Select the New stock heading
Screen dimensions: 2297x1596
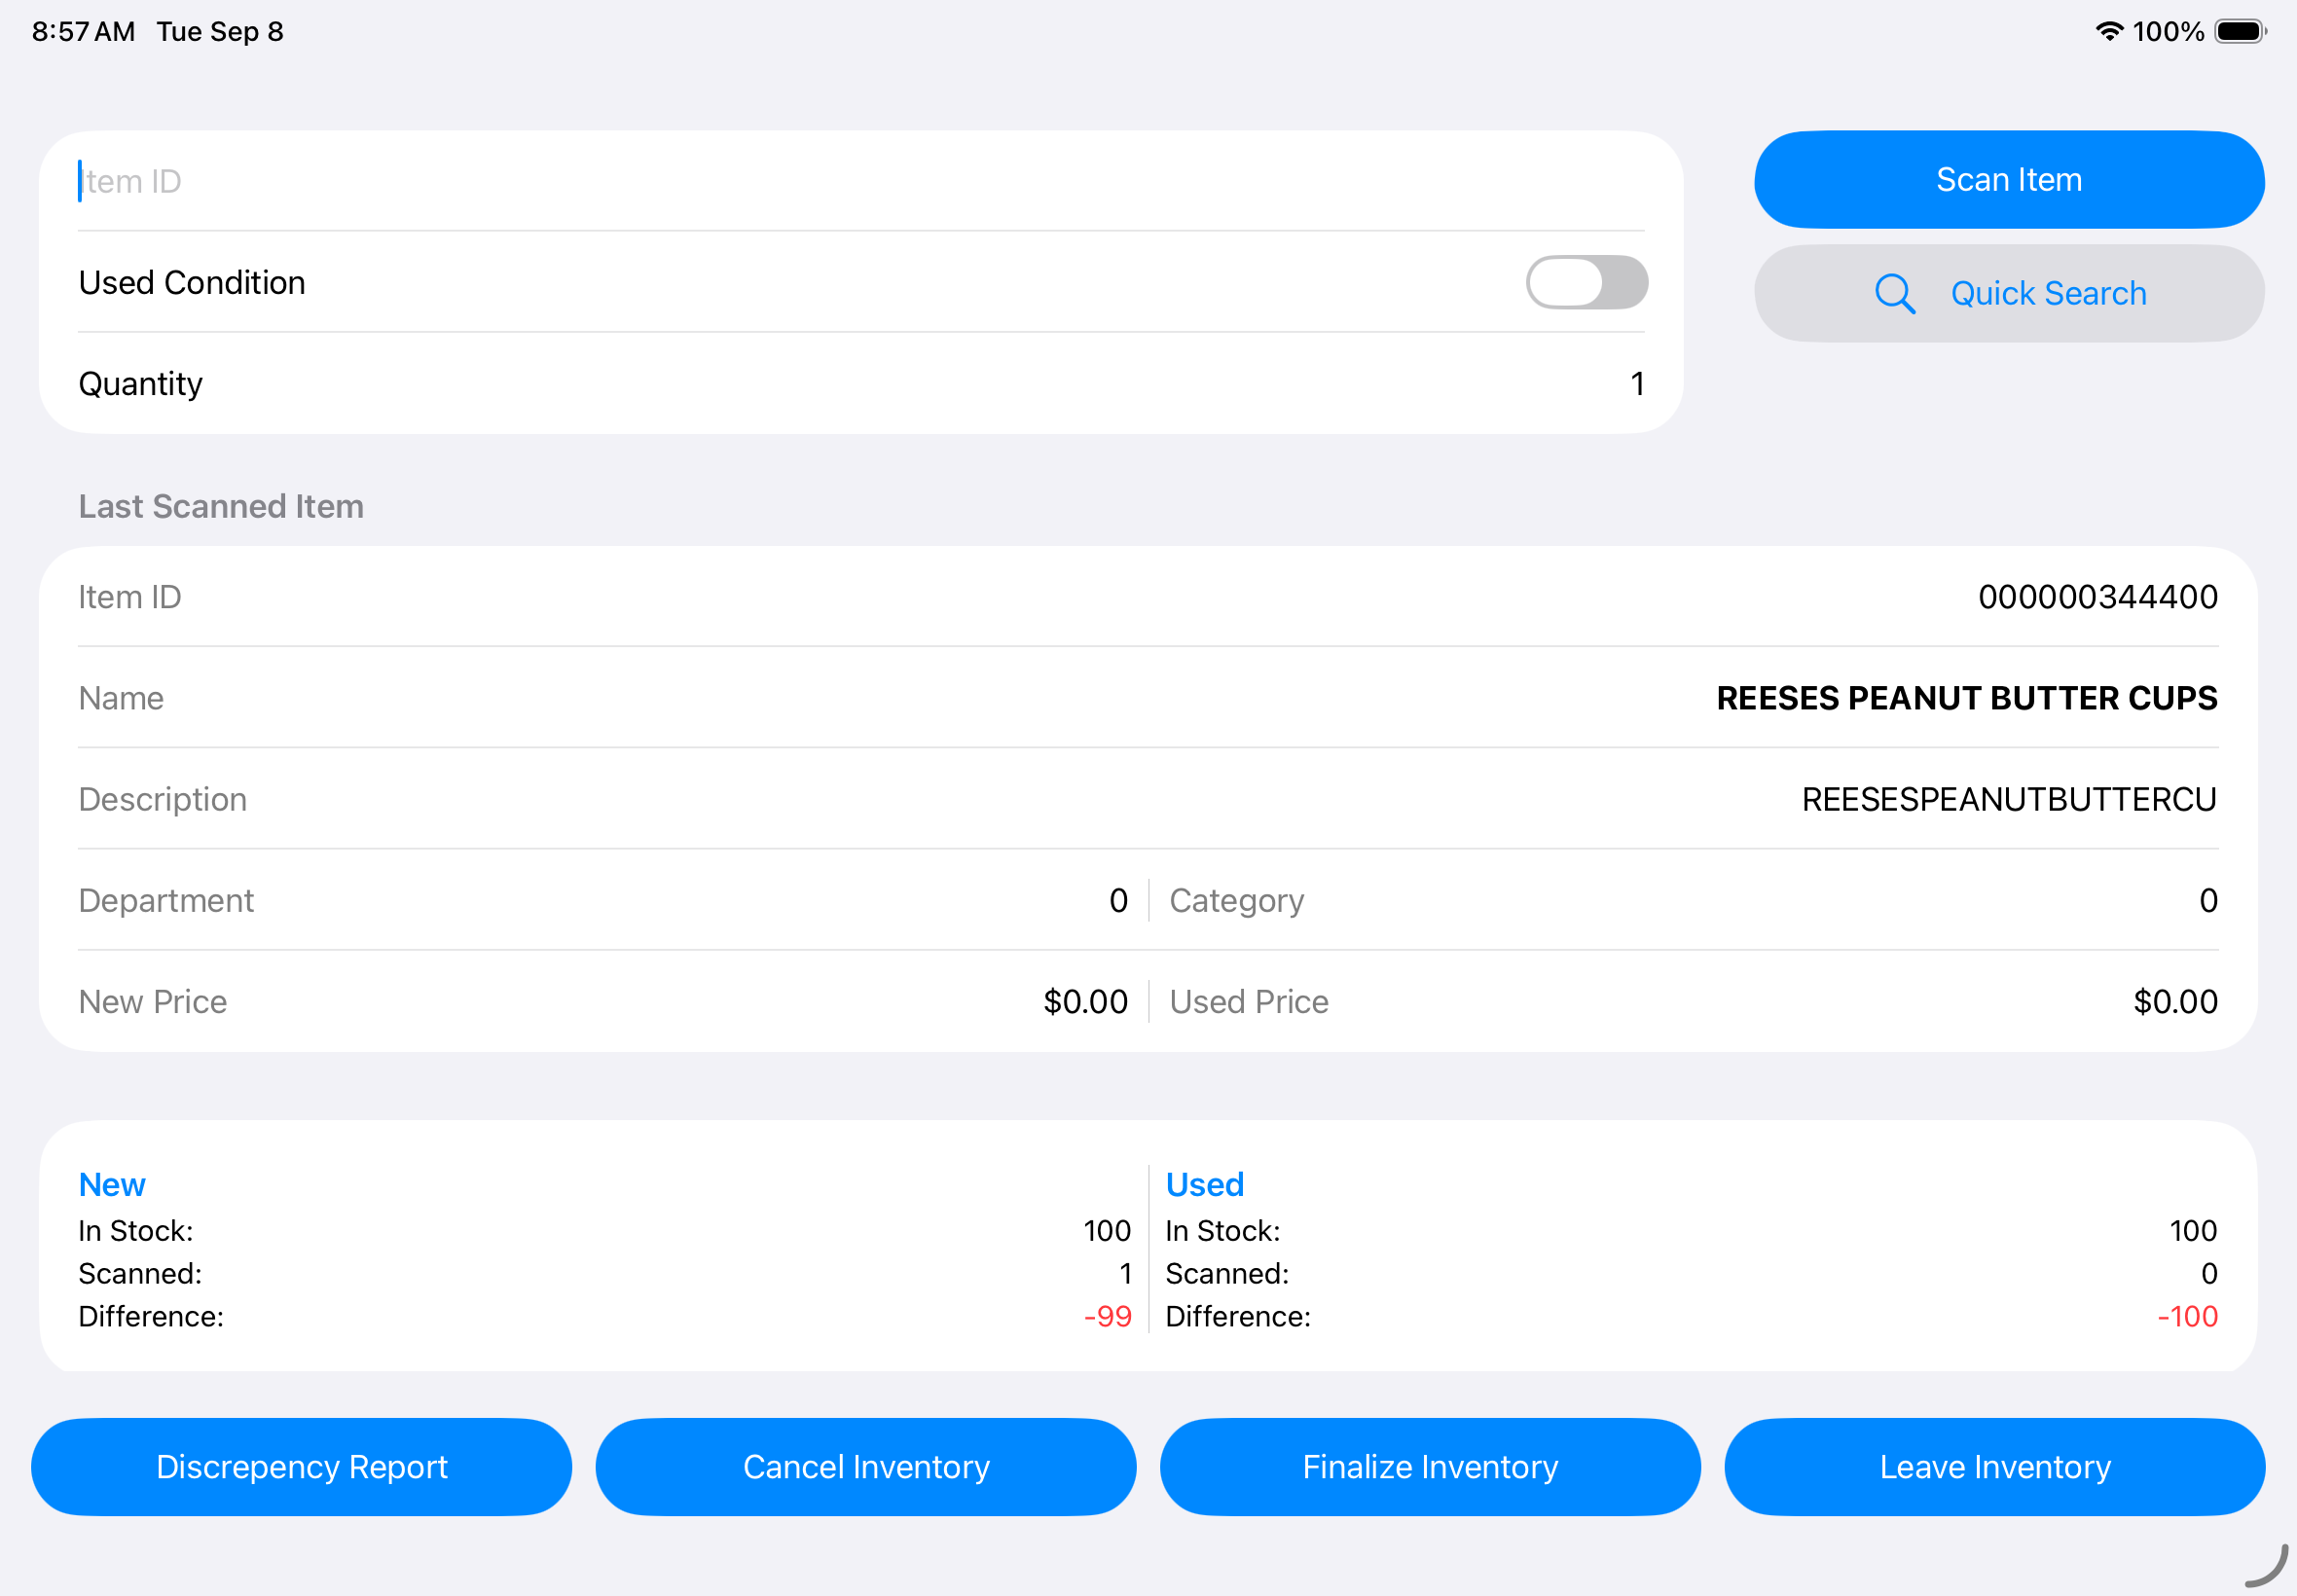coord(112,1184)
